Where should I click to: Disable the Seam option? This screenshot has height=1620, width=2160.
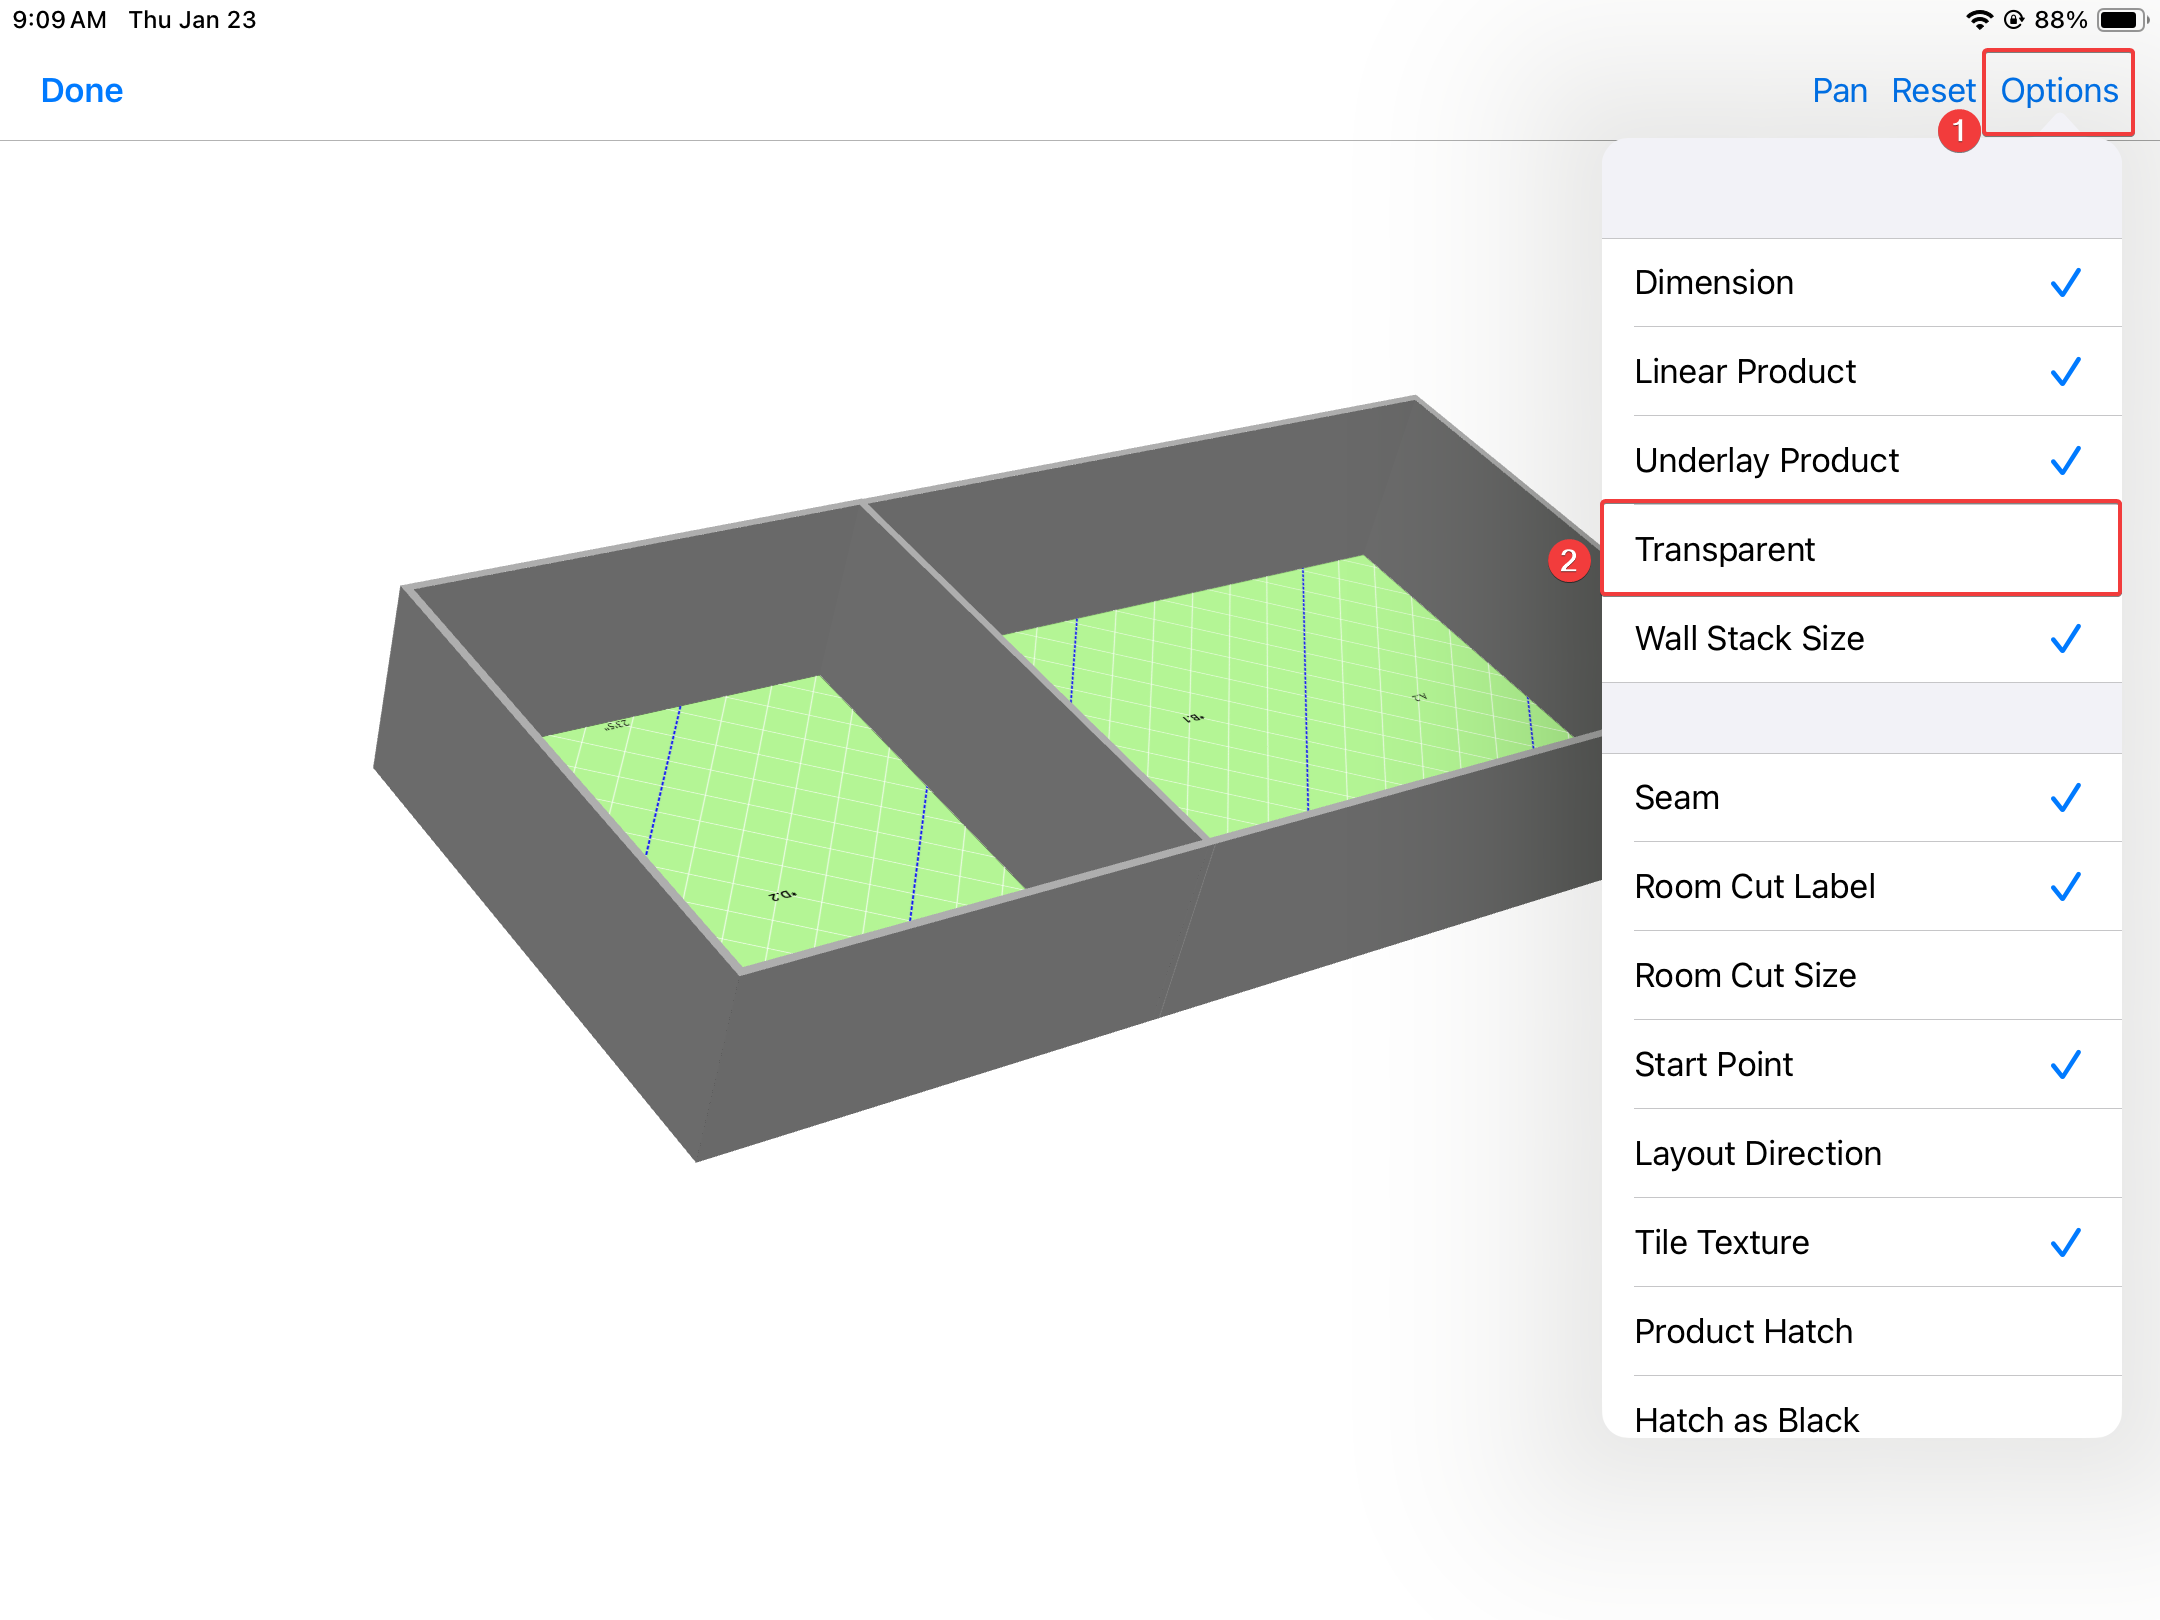tap(1860, 798)
